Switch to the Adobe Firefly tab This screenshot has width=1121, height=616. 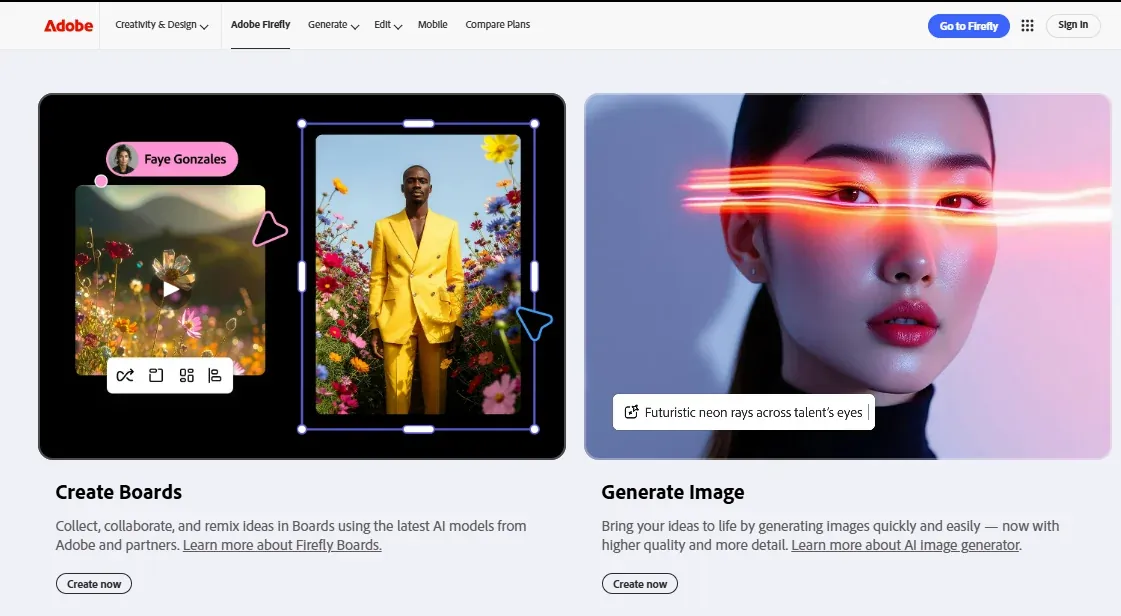(260, 25)
